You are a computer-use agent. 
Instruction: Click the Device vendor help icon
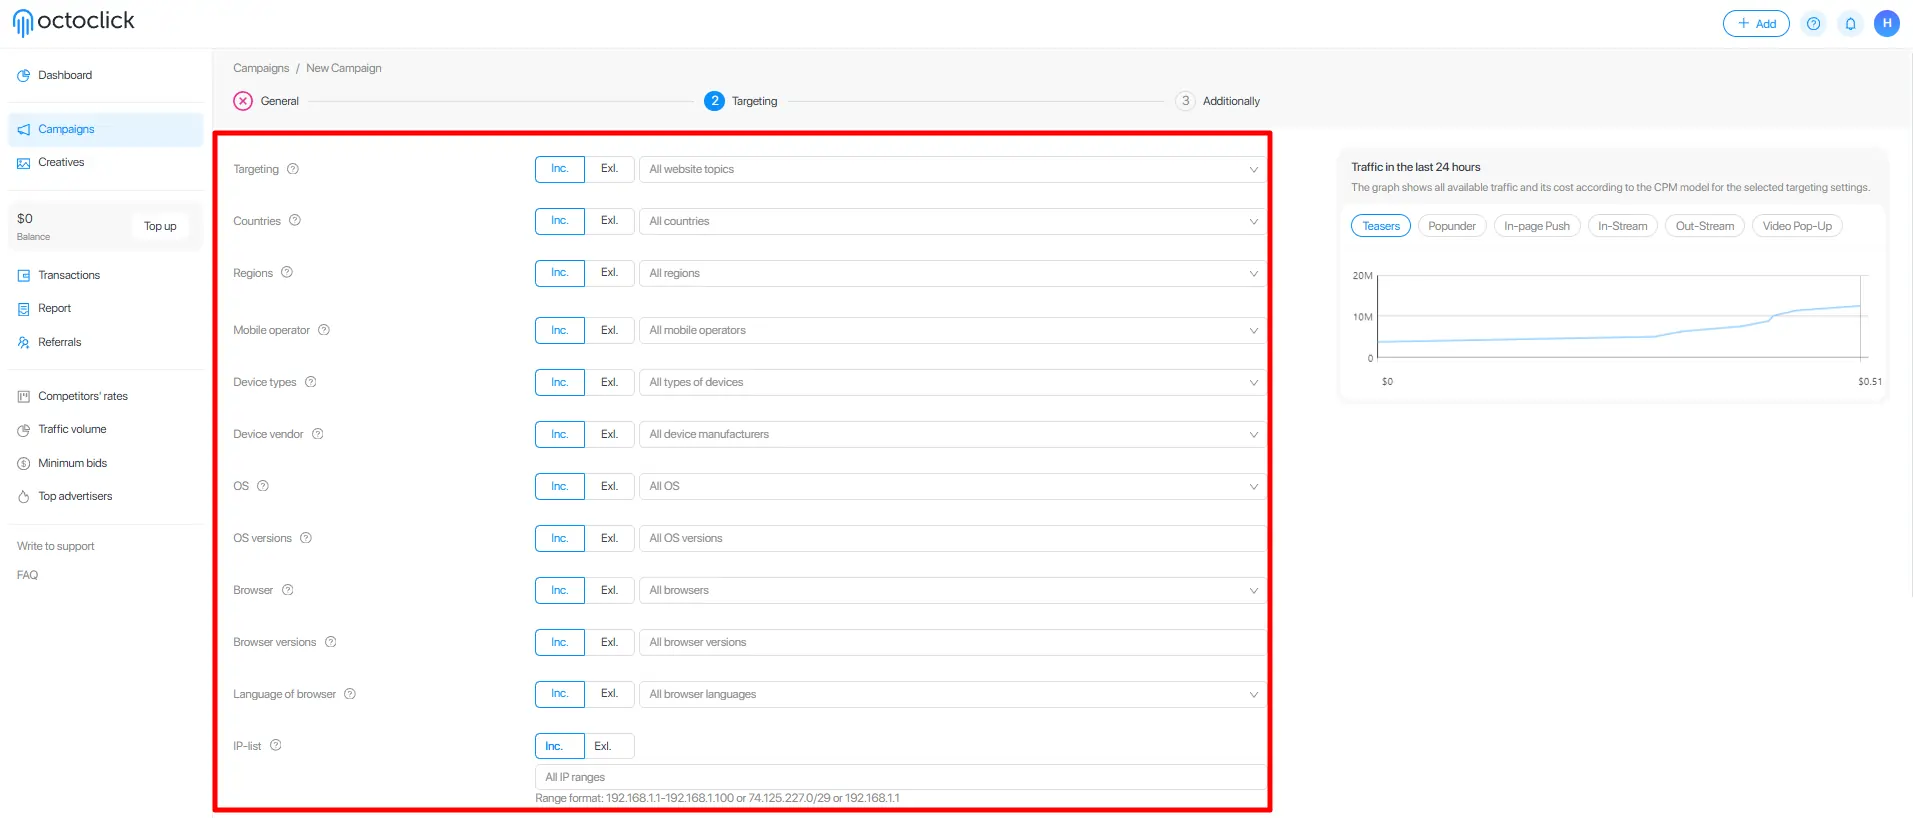(x=318, y=434)
